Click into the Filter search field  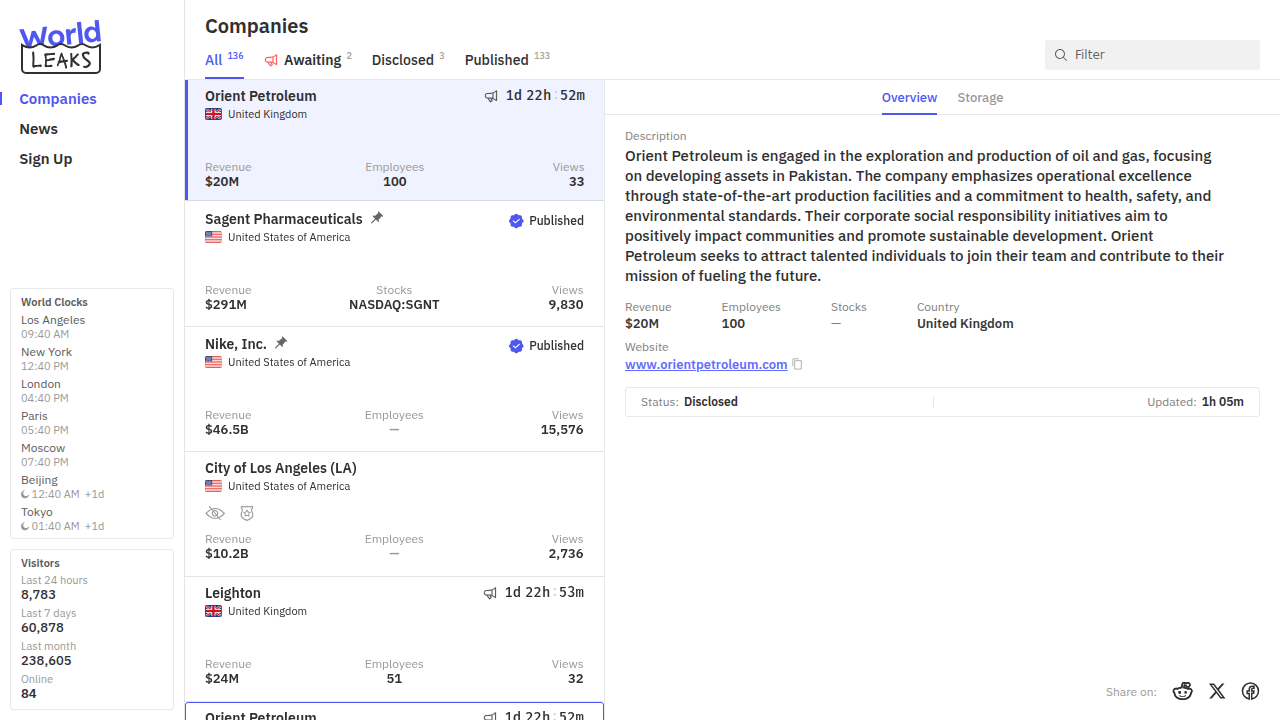(x=1160, y=55)
